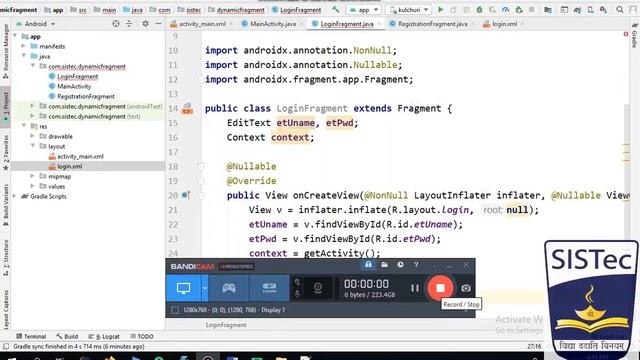Click the Make Project hammer icon
This screenshot has width=640, height=360.
336,9
